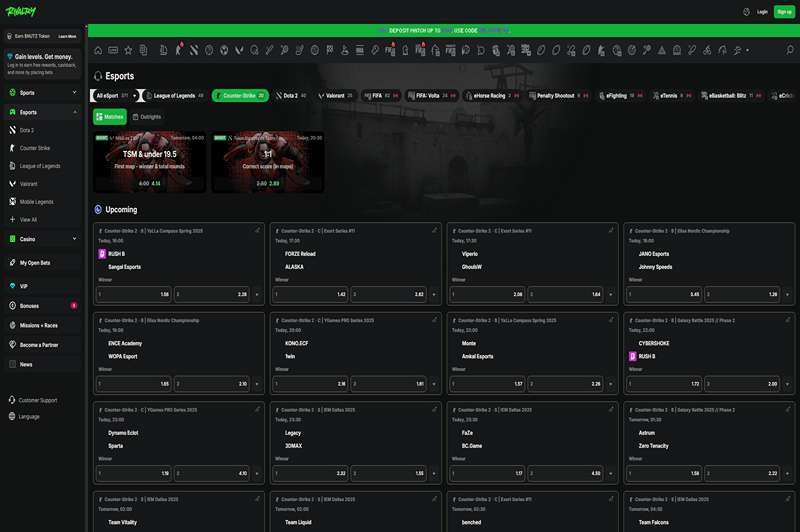Select the FIFA: Volta filter chip

432,95
